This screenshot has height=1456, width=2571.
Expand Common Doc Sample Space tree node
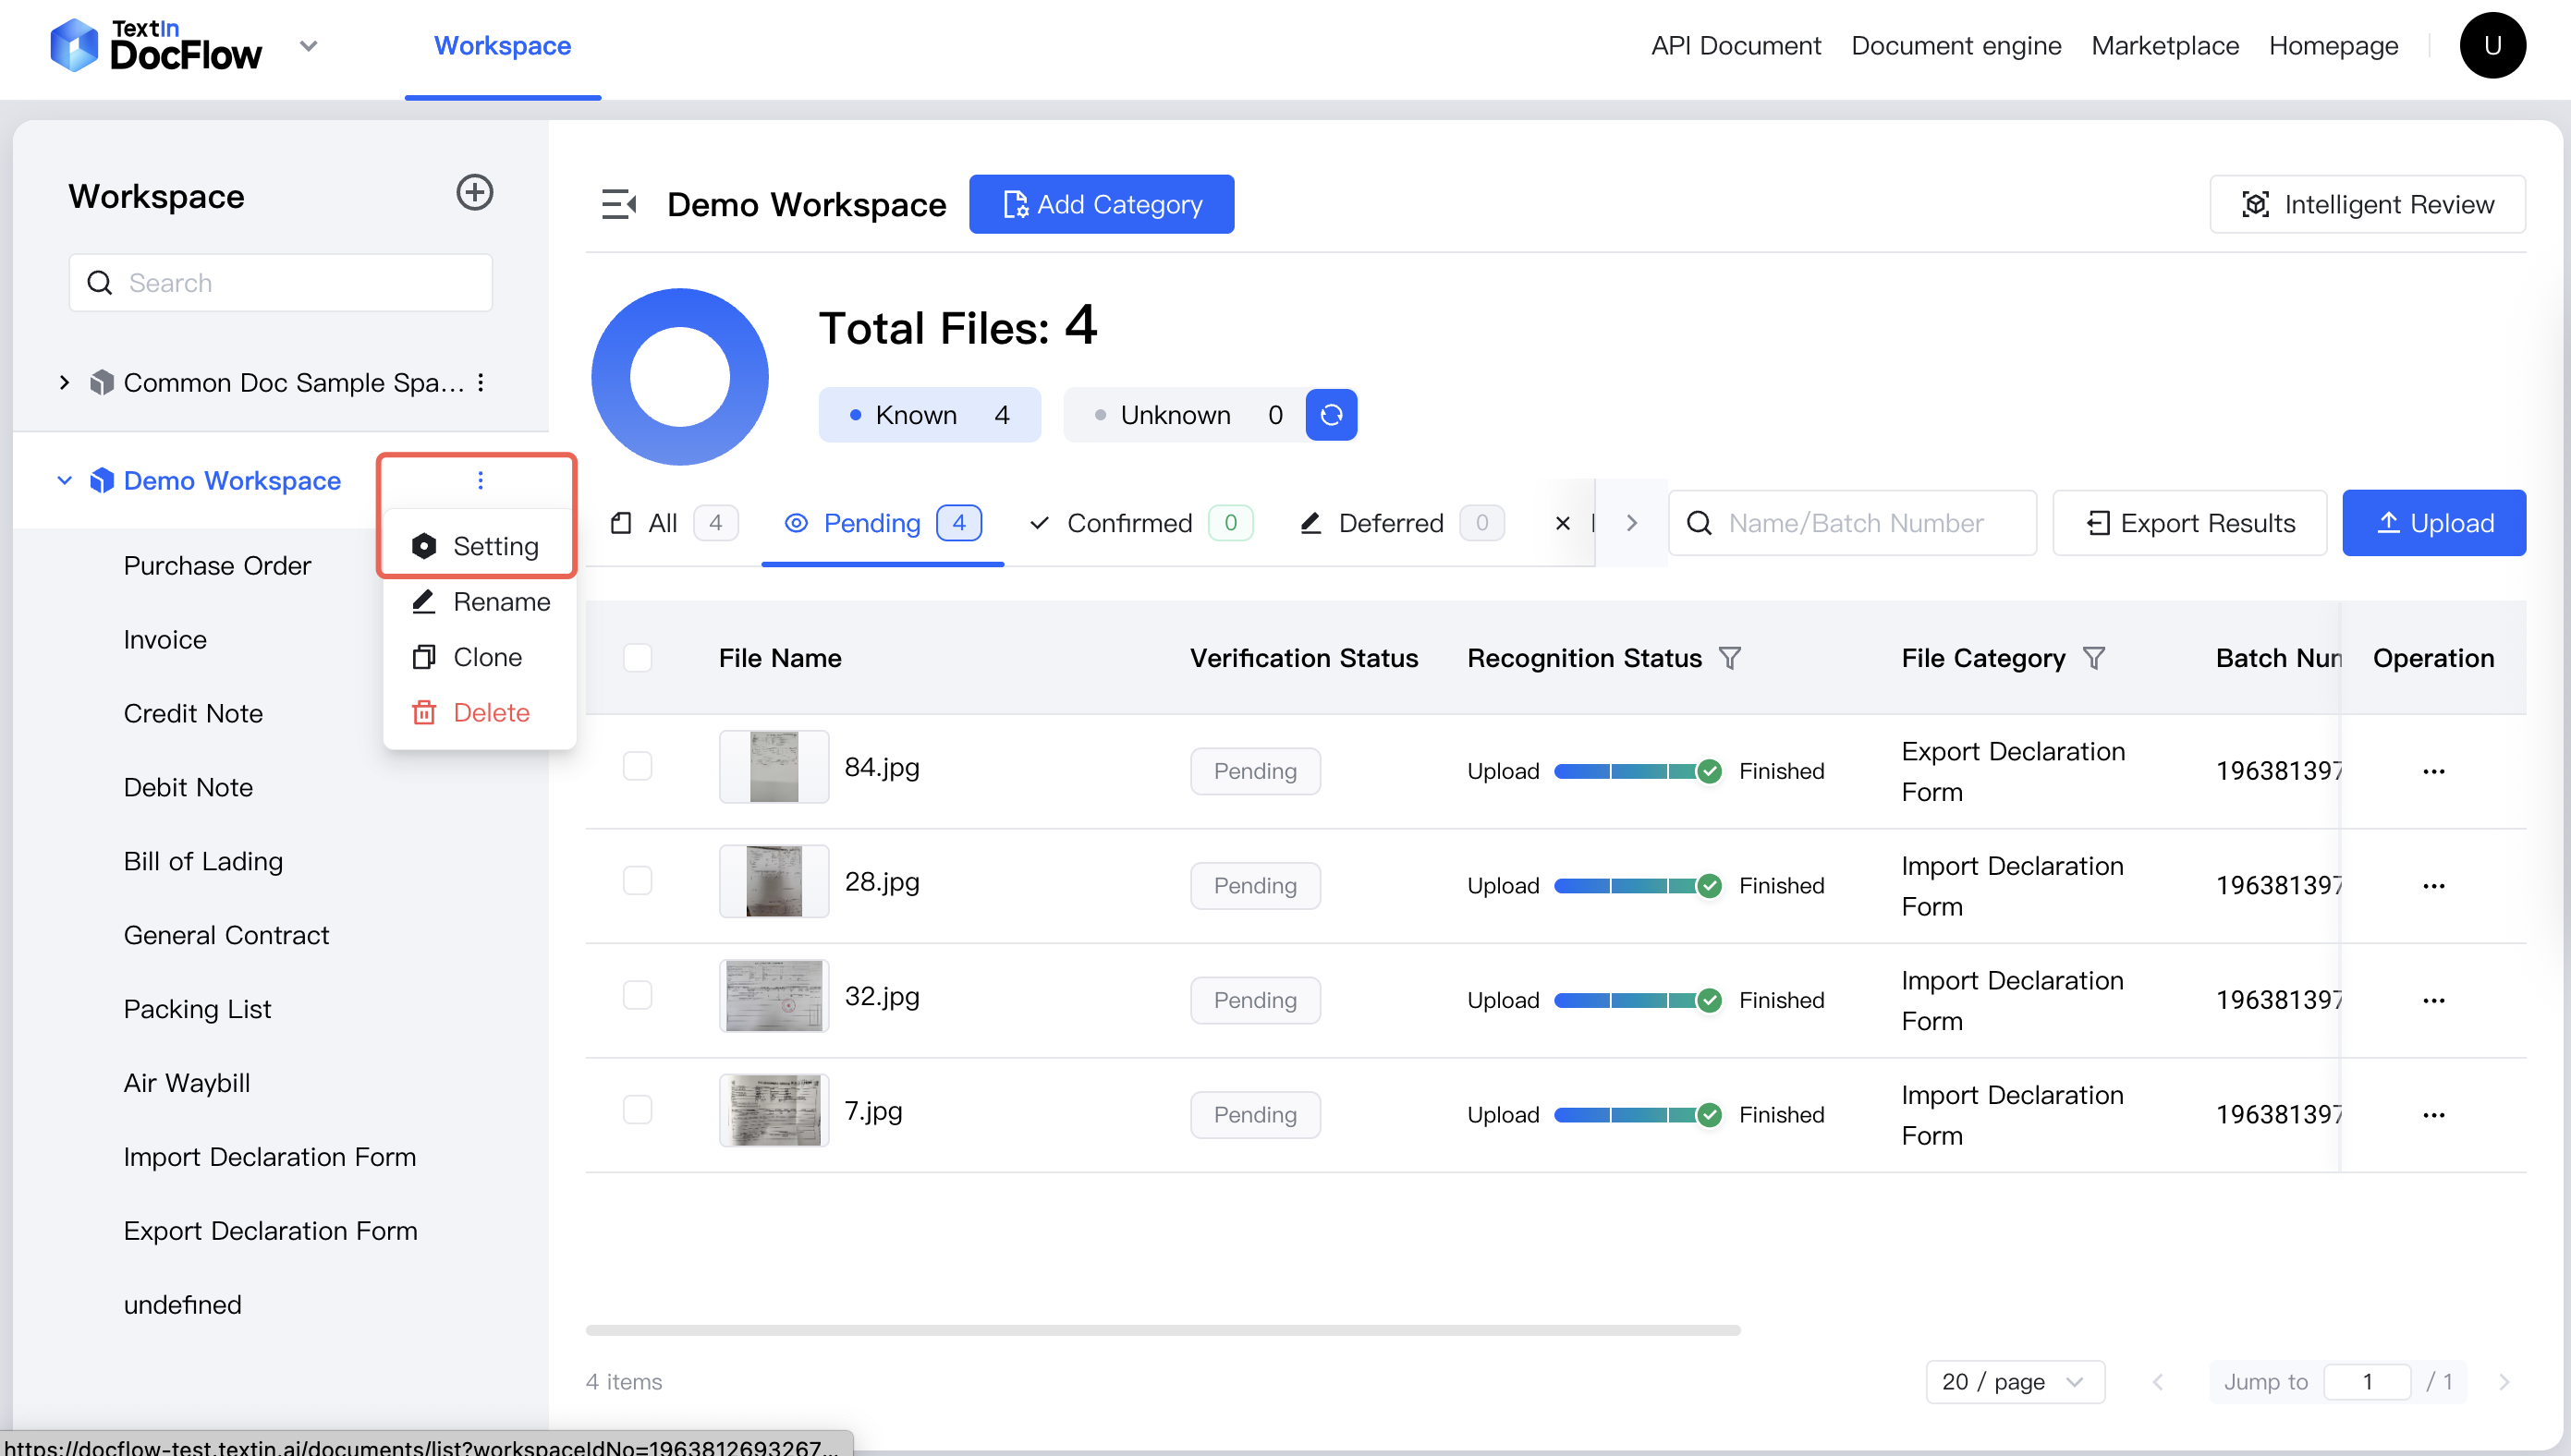[65, 383]
